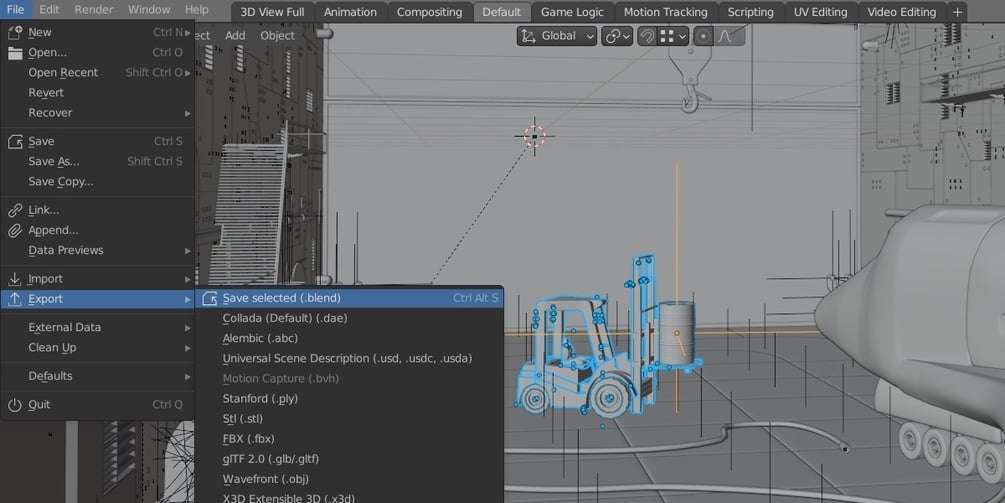
Task: Open the Render menu
Action: click(x=94, y=10)
